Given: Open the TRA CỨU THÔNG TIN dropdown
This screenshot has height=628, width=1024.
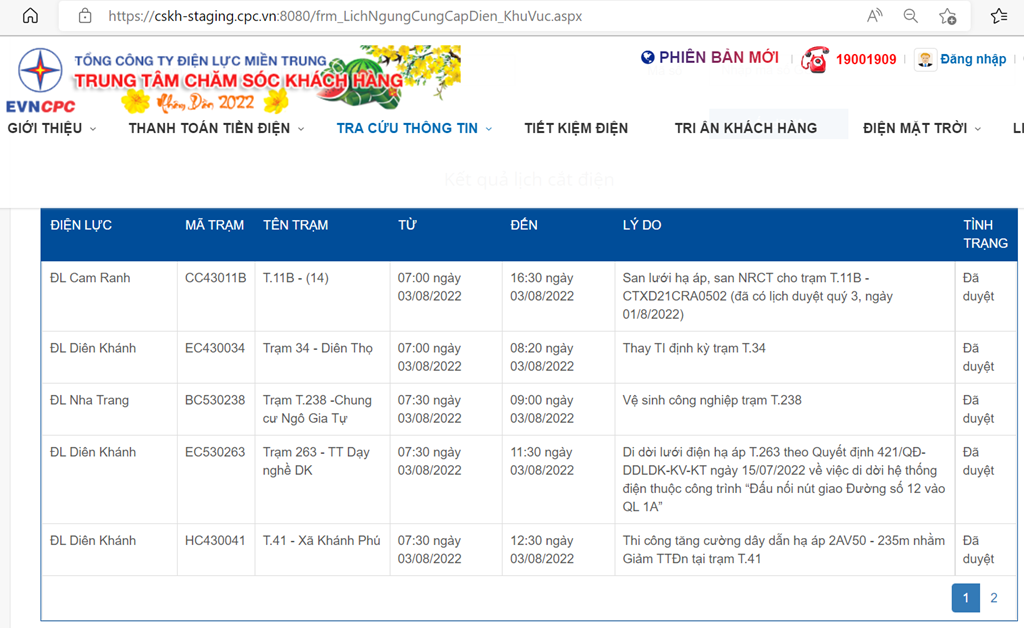Looking at the screenshot, I should coord(414,128).
